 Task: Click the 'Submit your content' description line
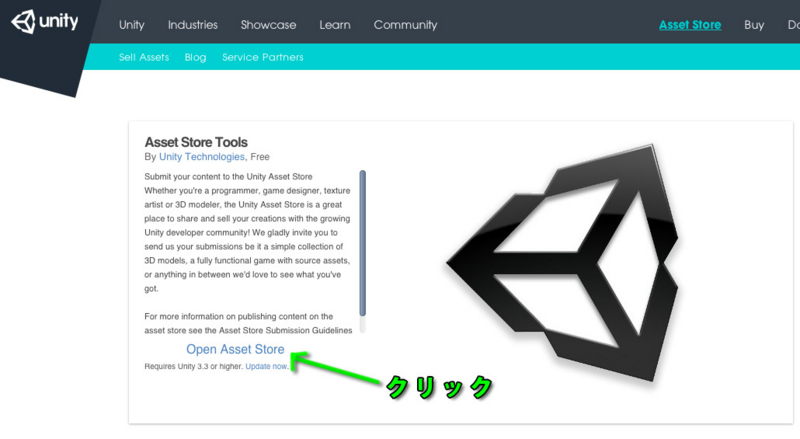coord(228,177)
